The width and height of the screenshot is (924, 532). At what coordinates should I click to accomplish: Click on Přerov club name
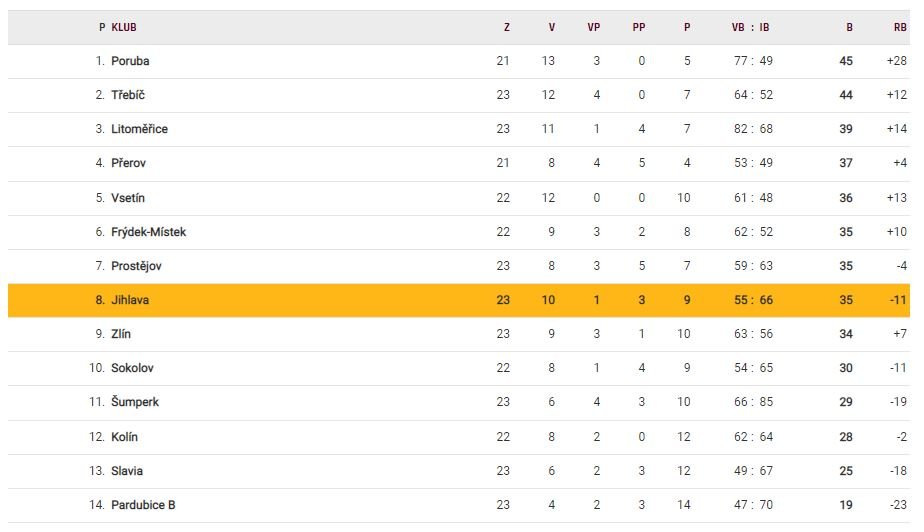(128, 163)
